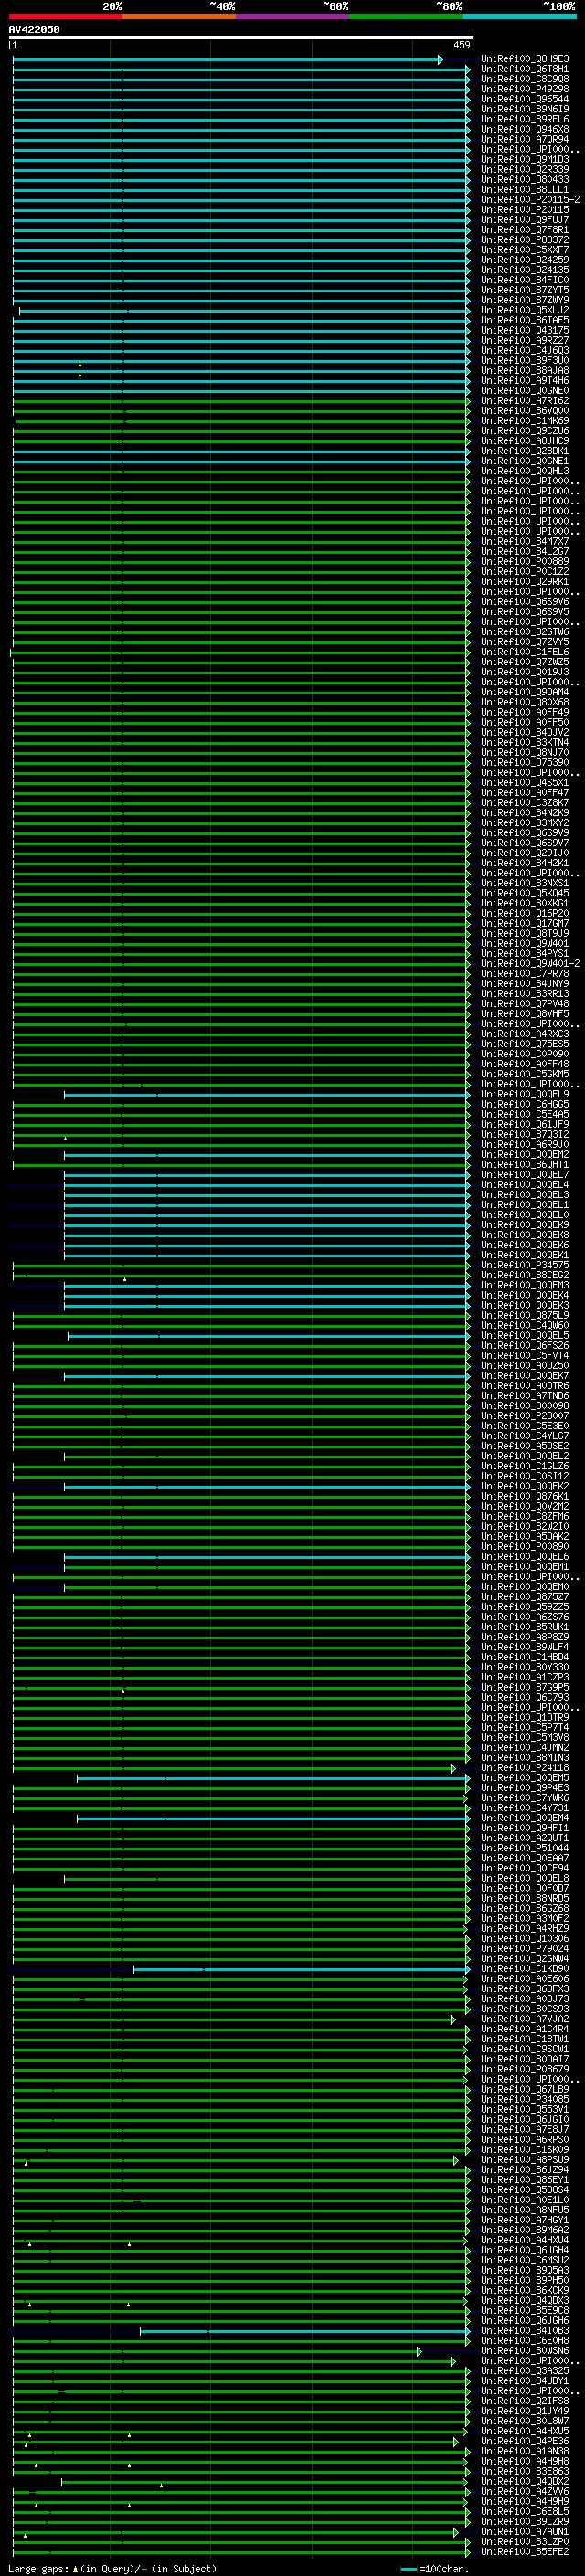Open the UniRef100_O80433 hit
Viewport: 585px width, 2576px height.
click(x=525, y=179)
